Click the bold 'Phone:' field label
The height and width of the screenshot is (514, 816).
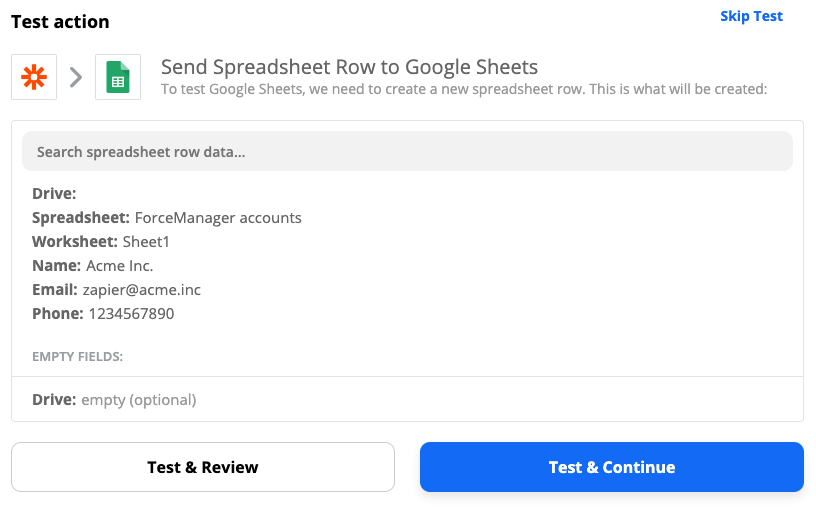click(x=58, y=313)
